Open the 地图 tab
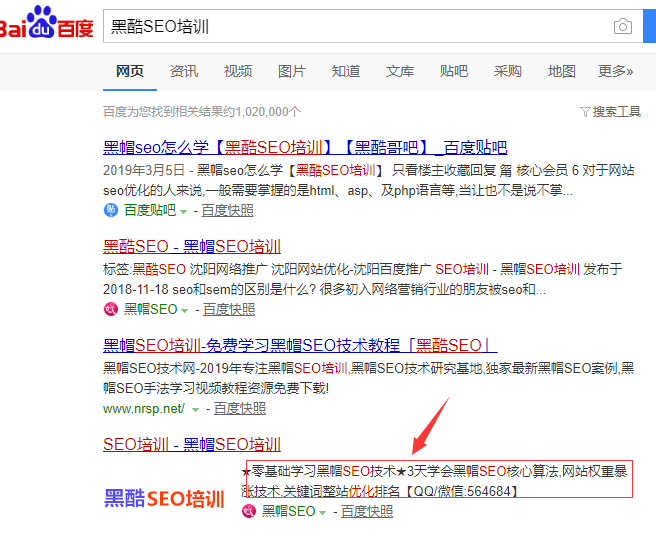656x533 pixels. pyautogui.click(x=561, y=71)
